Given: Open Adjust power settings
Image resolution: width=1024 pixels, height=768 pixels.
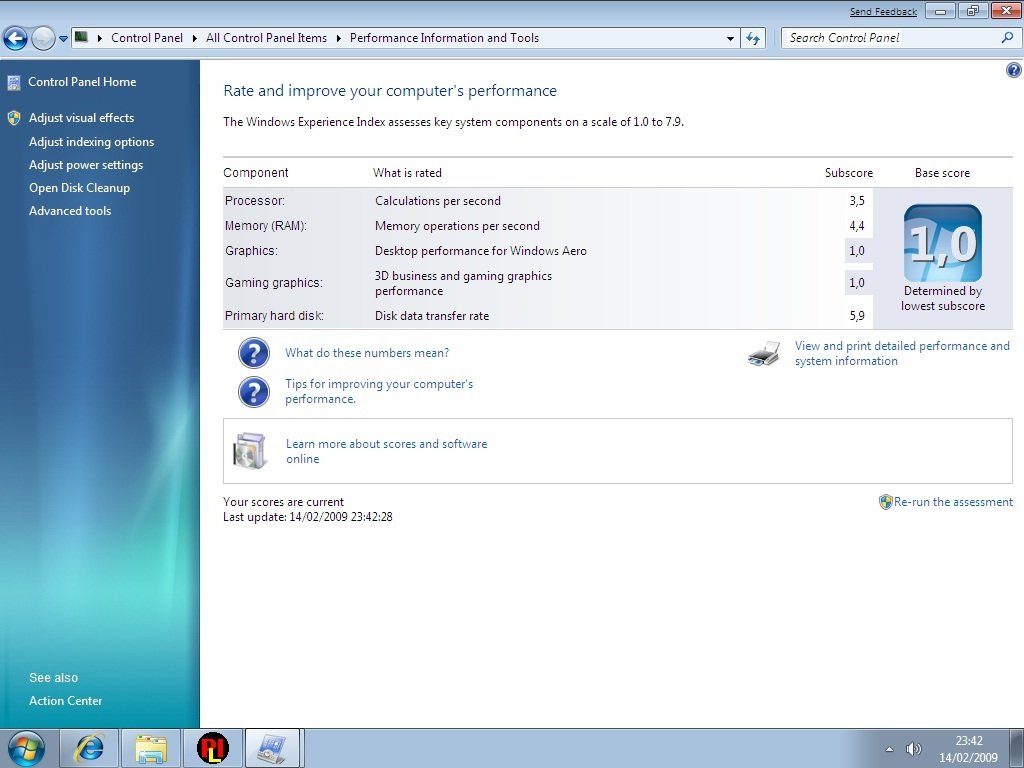Looking at the screenshot, I should click(86, 165).
